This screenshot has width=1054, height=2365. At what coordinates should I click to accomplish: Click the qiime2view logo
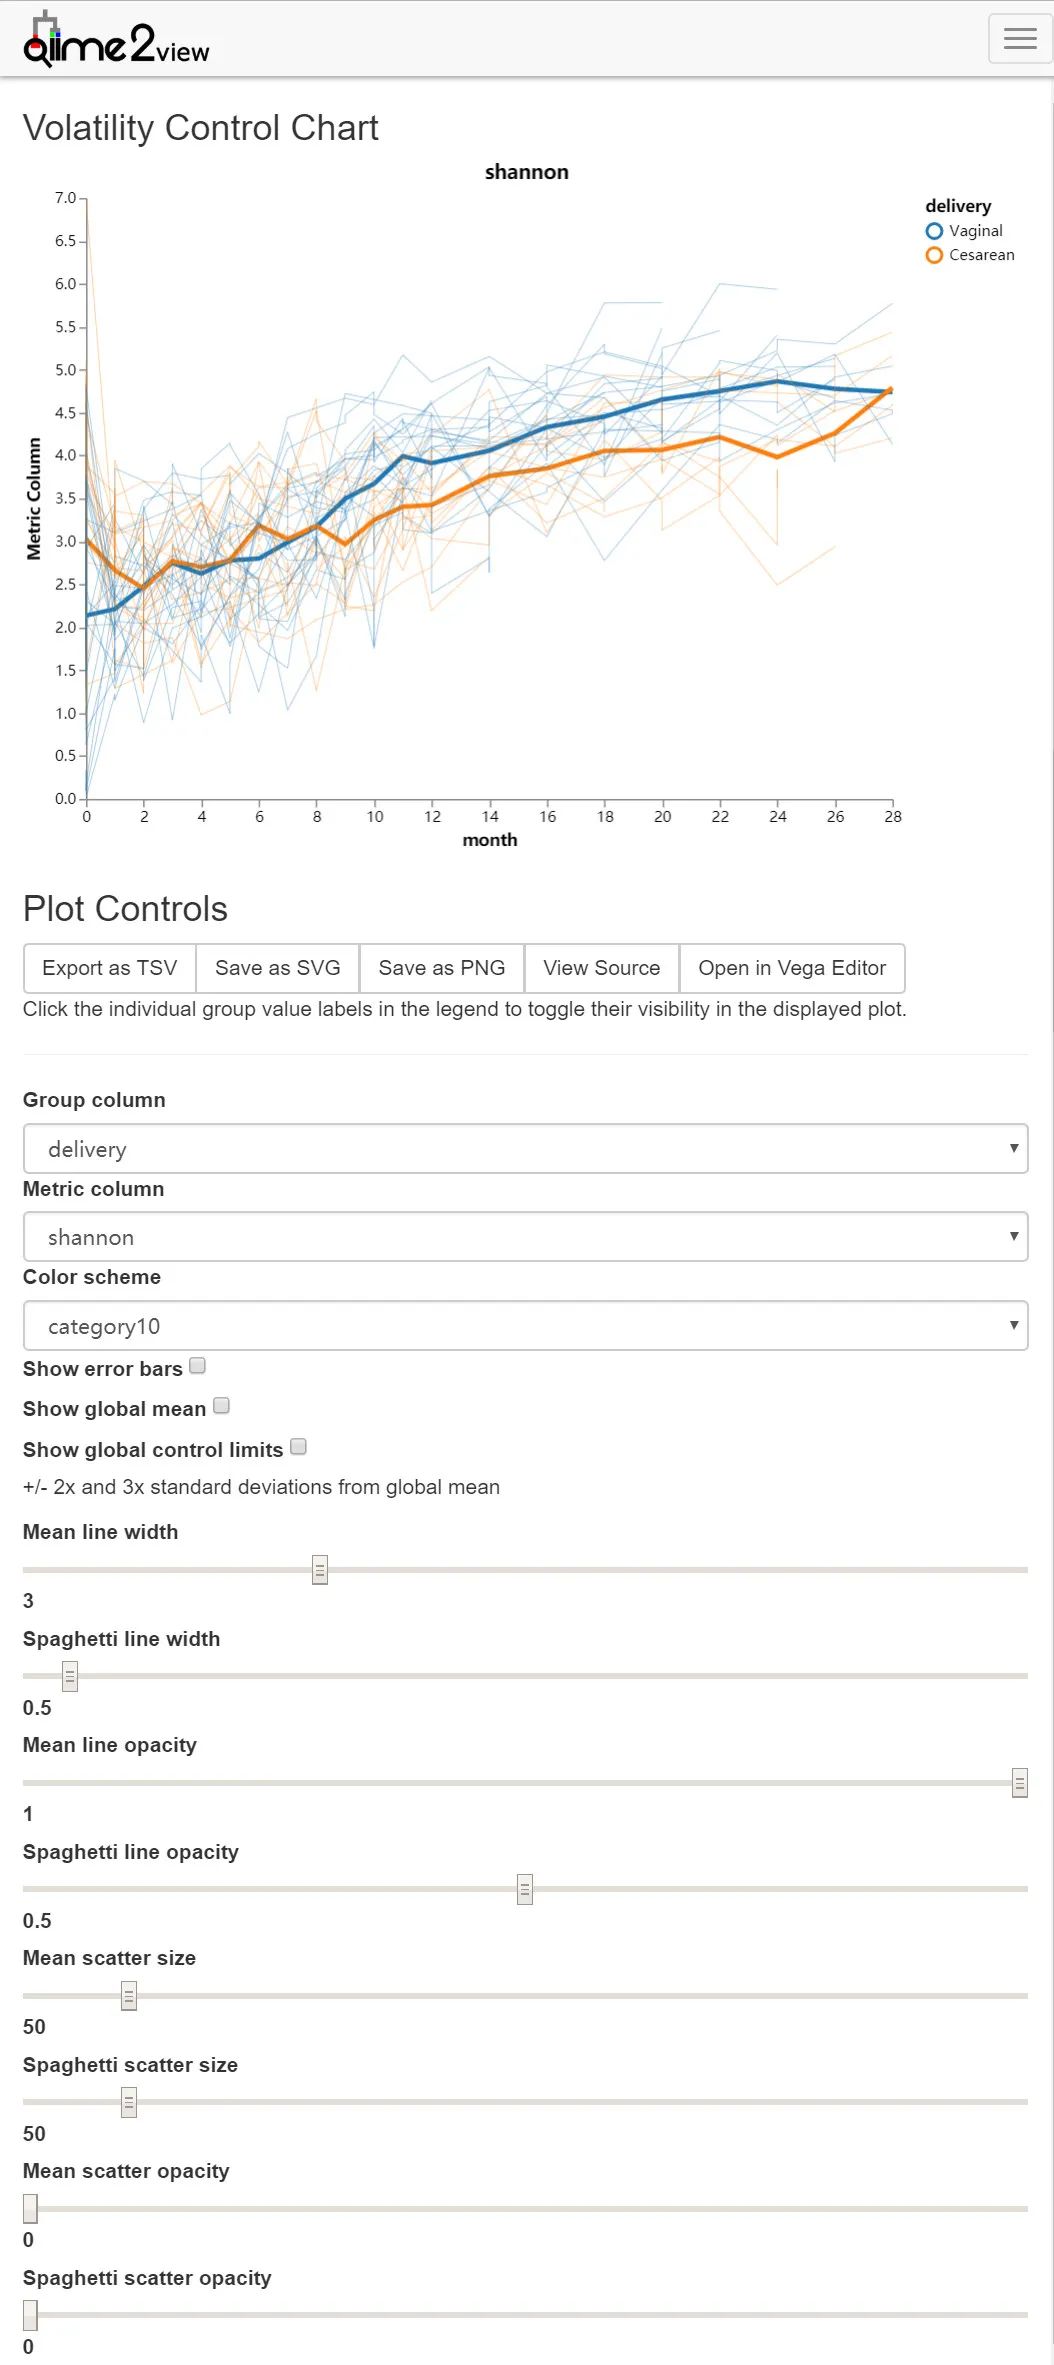tap(116, 42)
